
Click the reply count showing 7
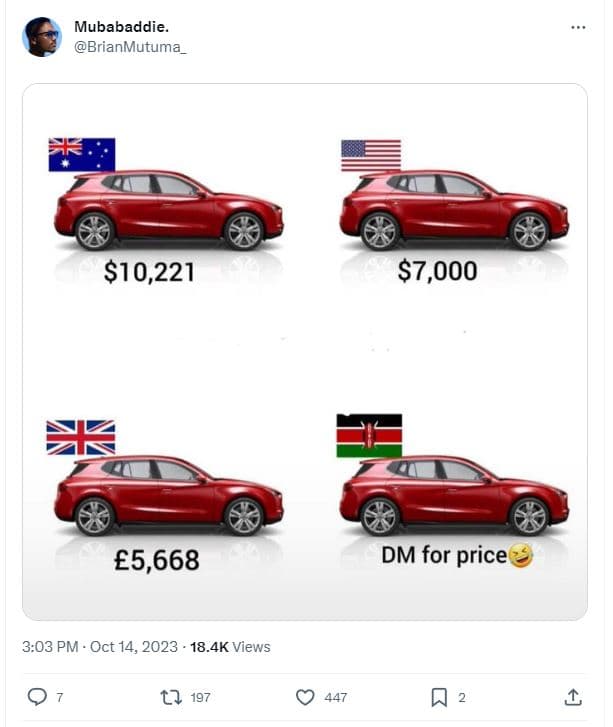pos(60,698)
